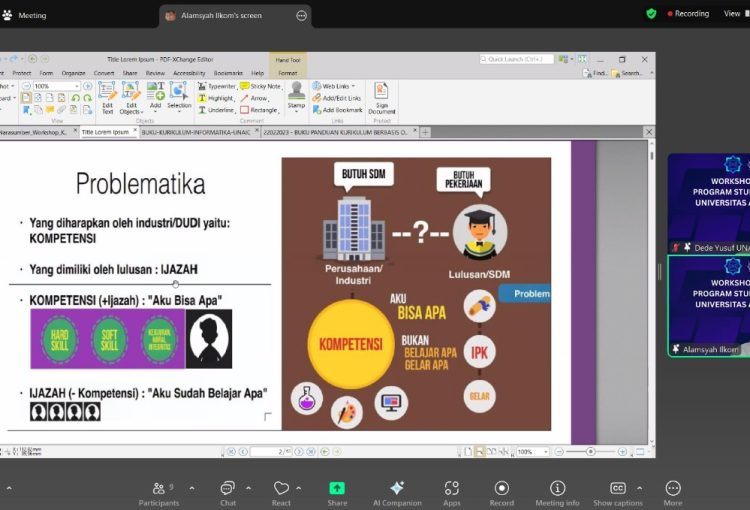This screenshot has height=510, width=750.
Task: Switch to the BUKU-KURIKULUM-INFORMATIKA document tab
Action: click(193, 132)
